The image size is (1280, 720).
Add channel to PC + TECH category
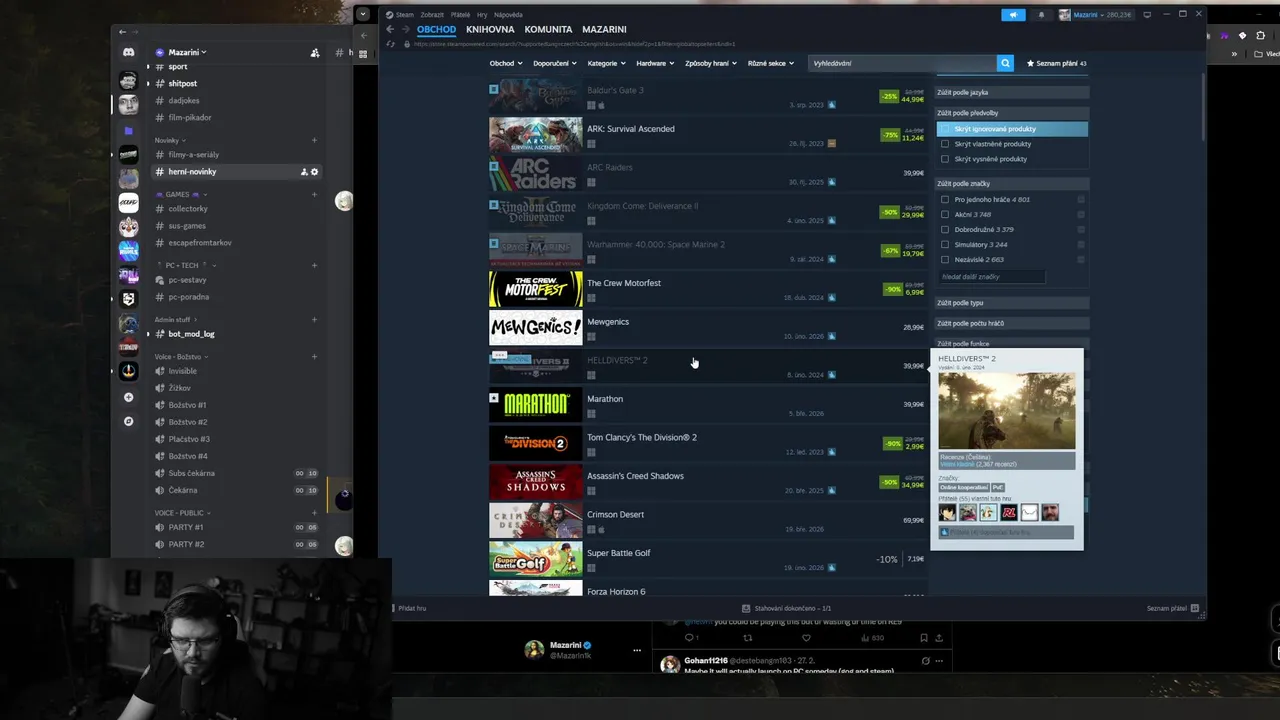pyautogui.click(x=314, y=265)
